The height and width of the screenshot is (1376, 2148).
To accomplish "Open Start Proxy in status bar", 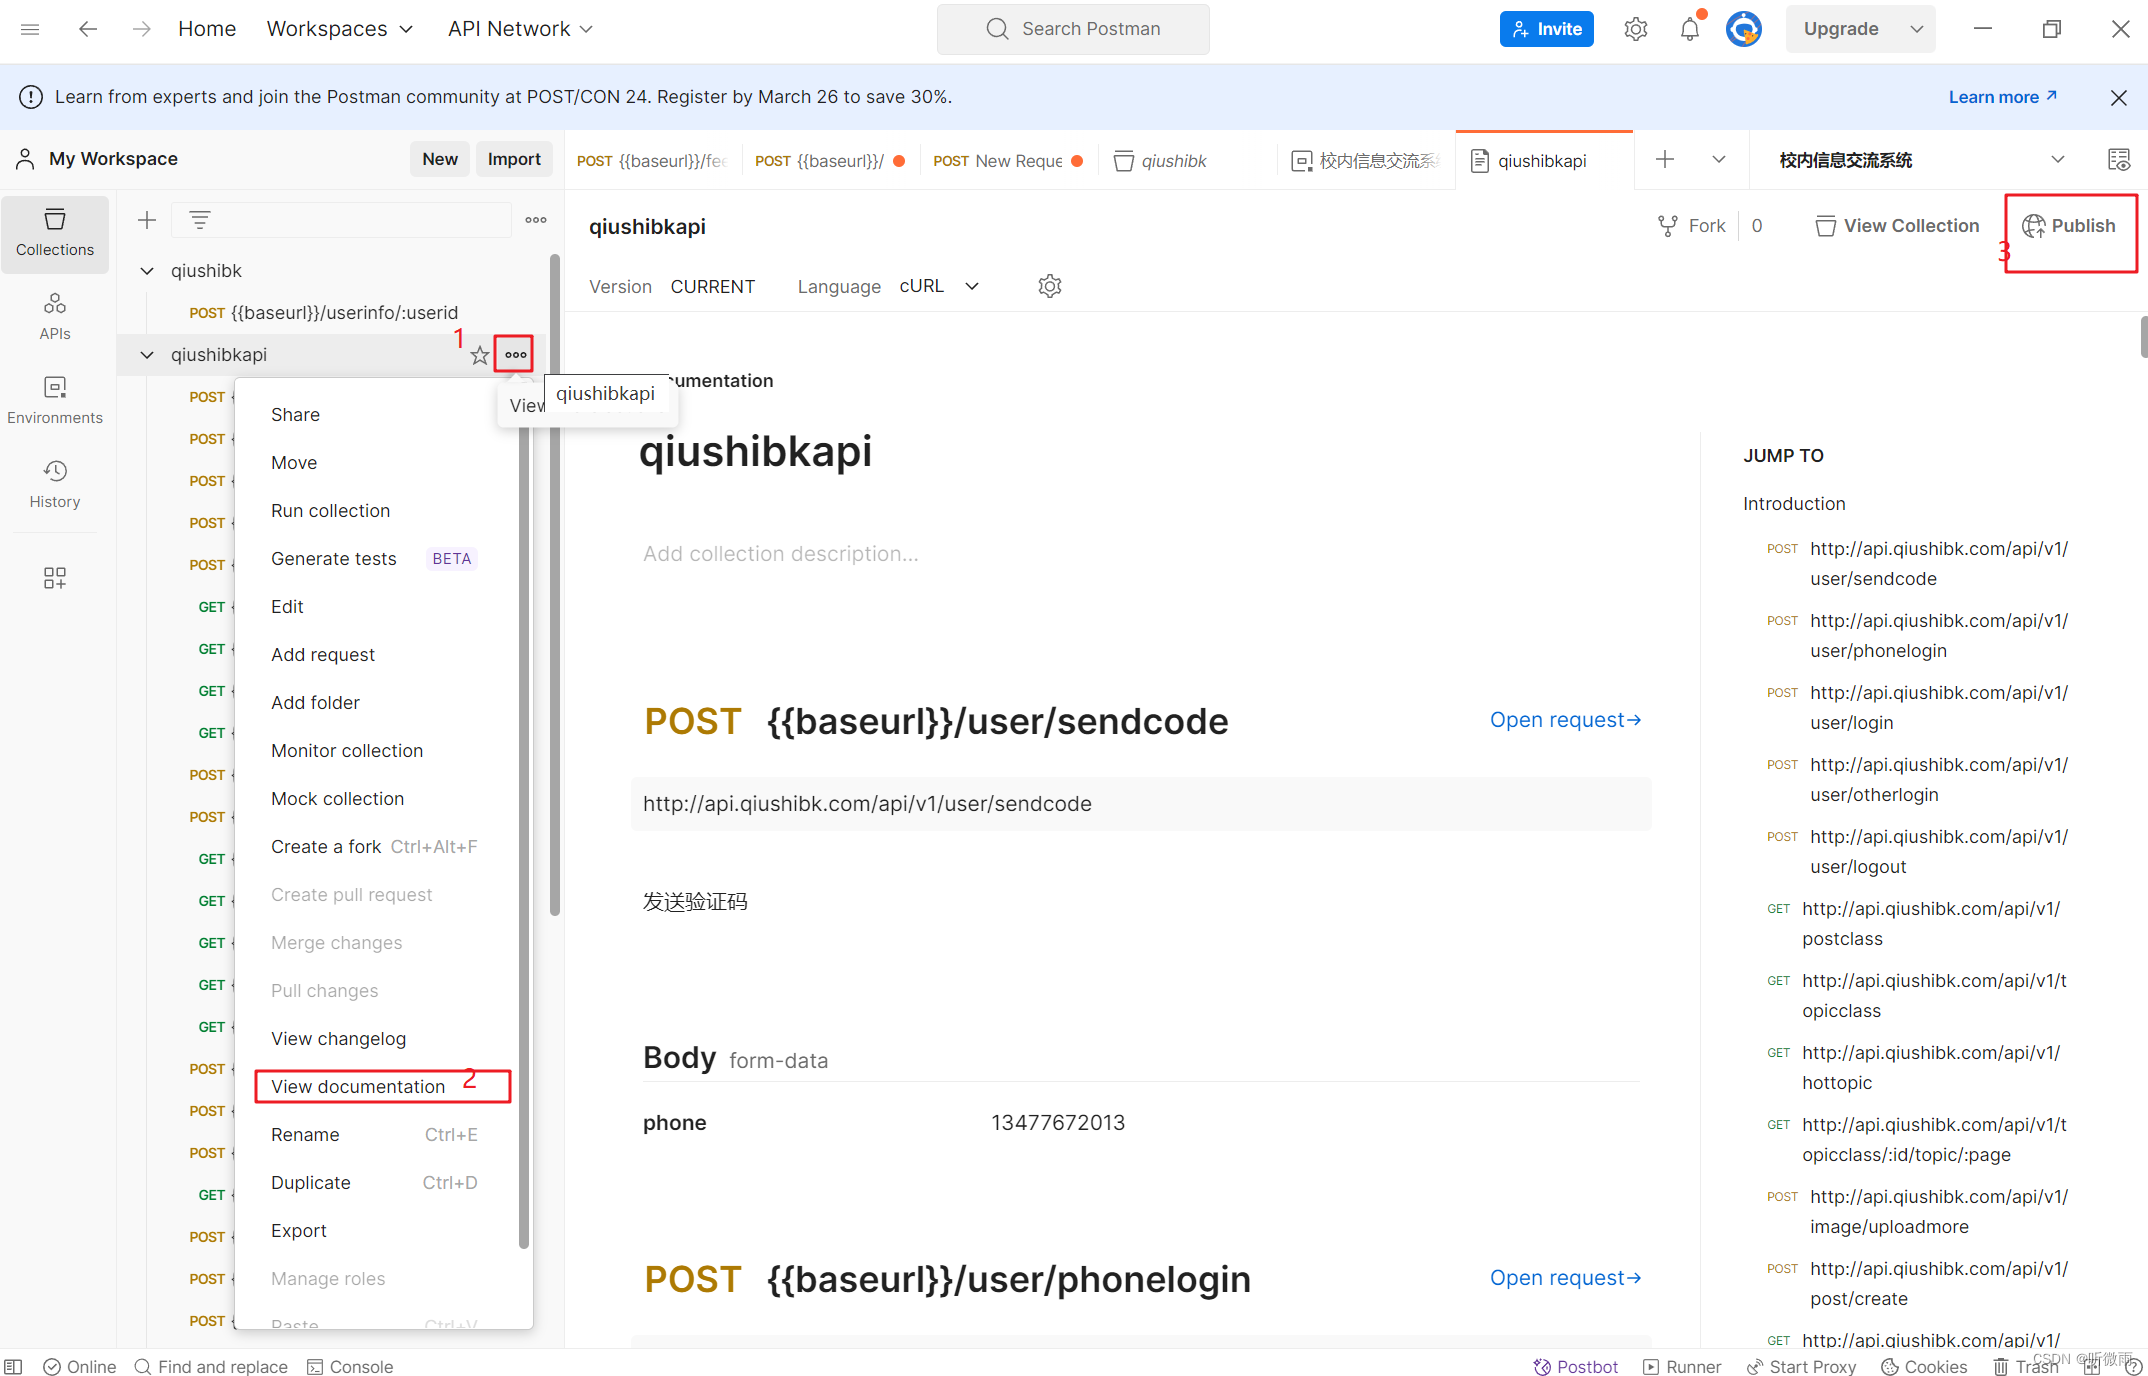I will 1801,1366.
